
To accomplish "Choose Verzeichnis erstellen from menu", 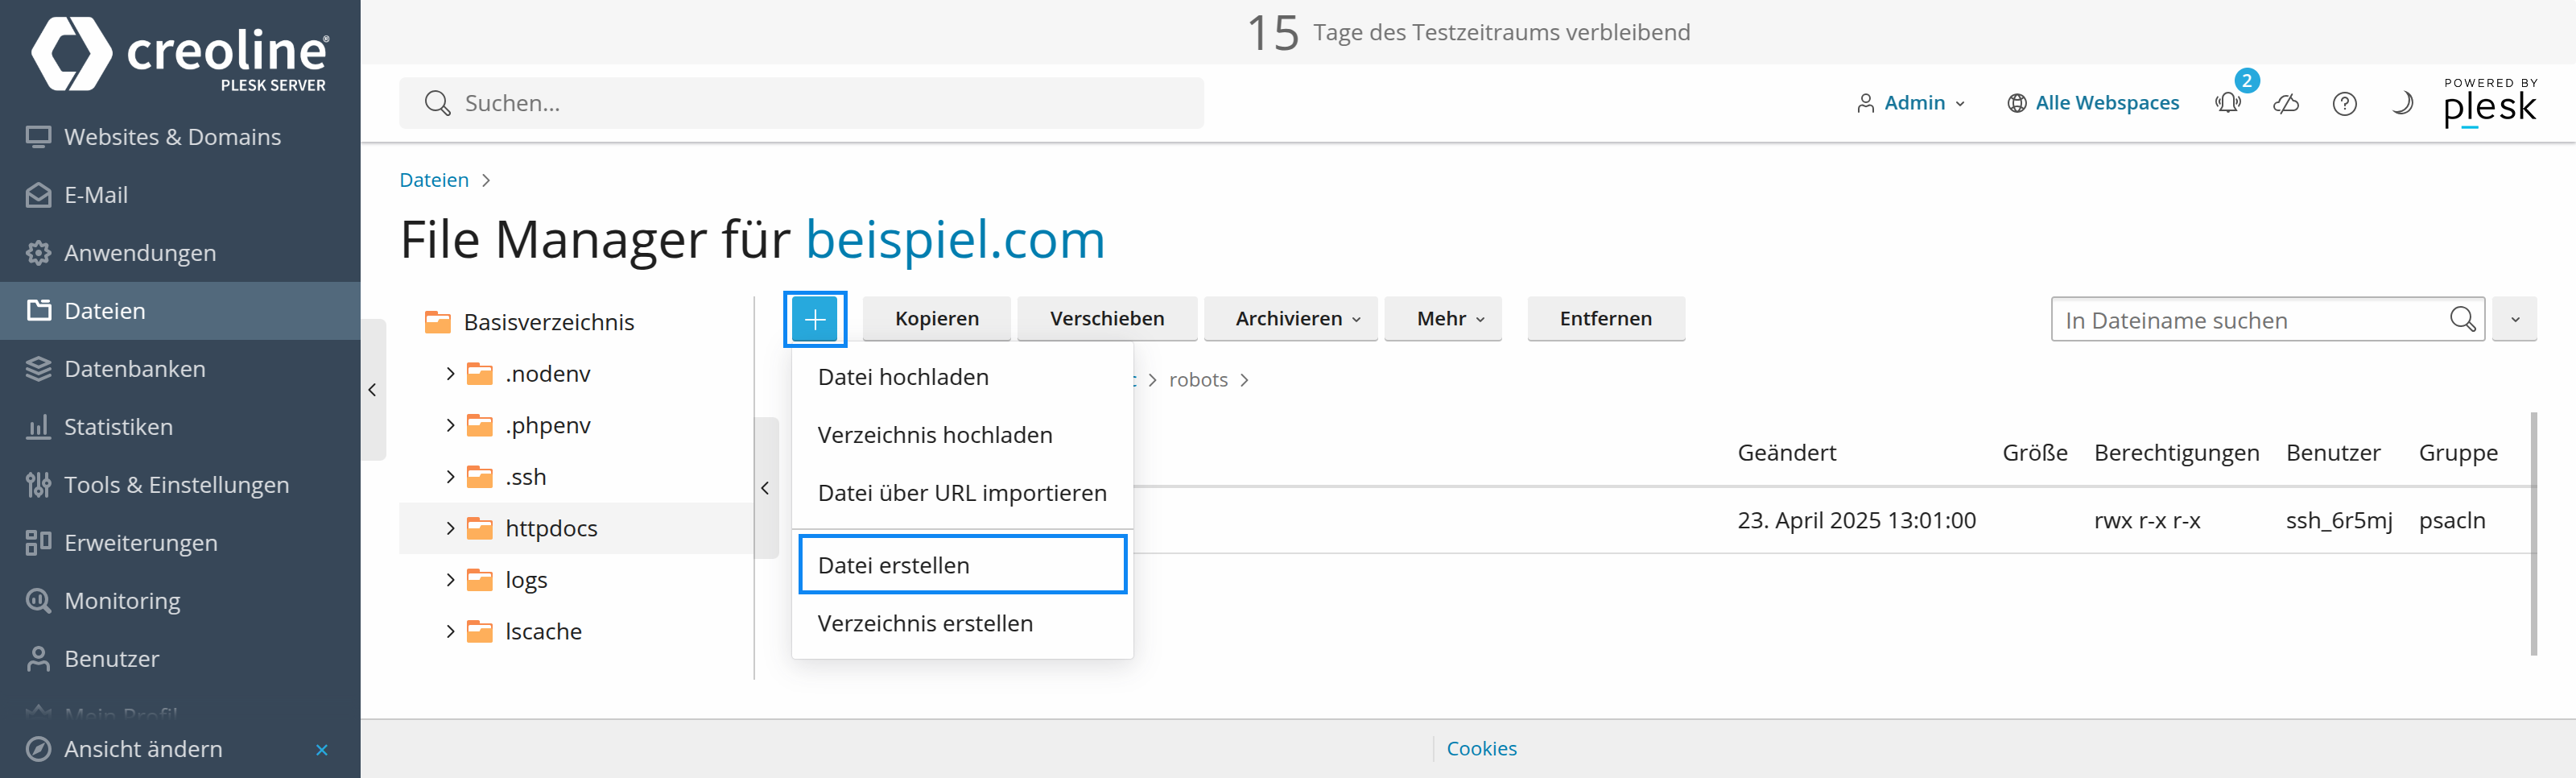I will pyautogui.click(x=962, y=623).
